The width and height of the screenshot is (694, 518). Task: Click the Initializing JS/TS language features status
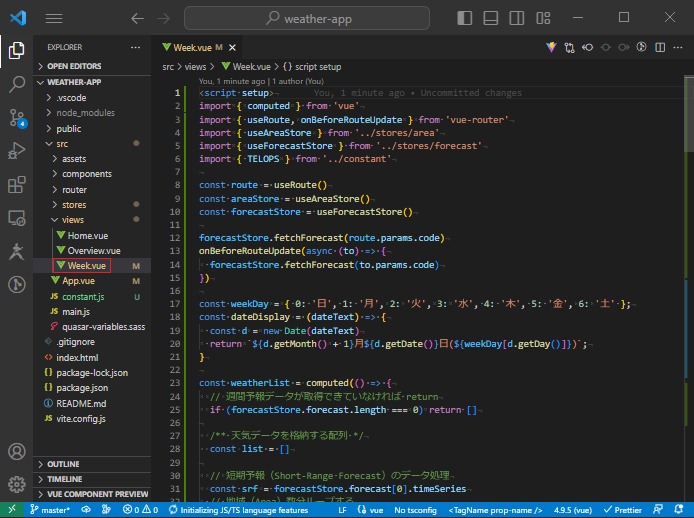(239, 510)
